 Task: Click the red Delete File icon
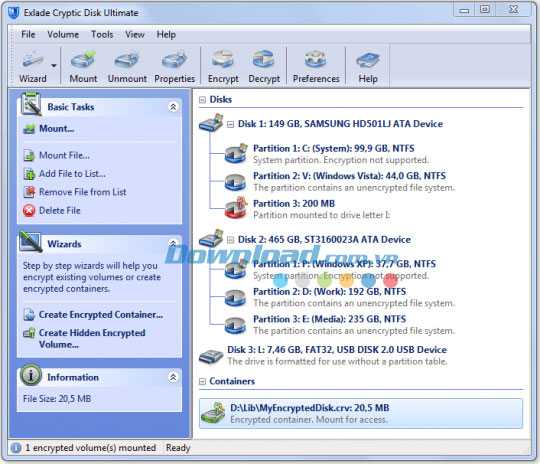29,210
